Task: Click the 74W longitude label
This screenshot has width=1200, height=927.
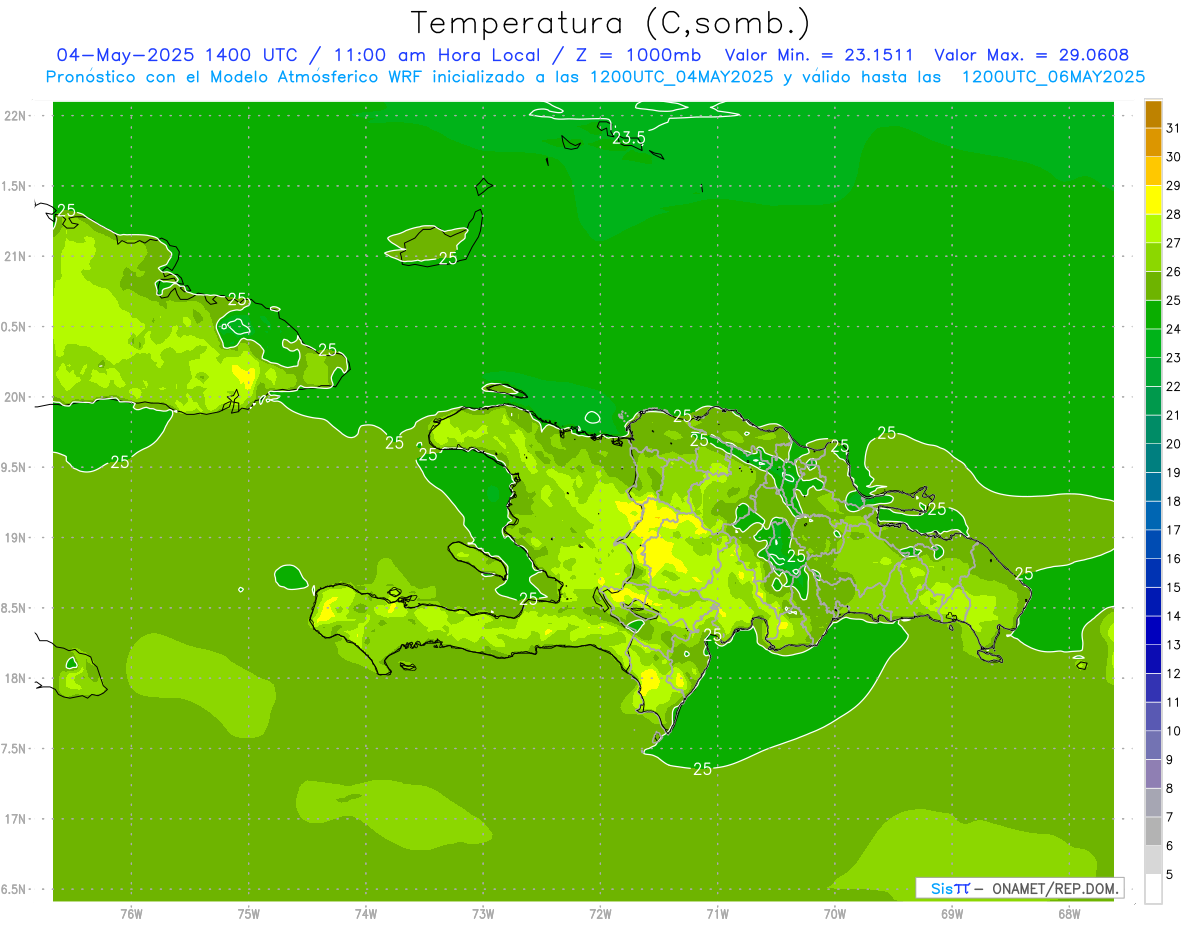Action: (x=366, y=914)
